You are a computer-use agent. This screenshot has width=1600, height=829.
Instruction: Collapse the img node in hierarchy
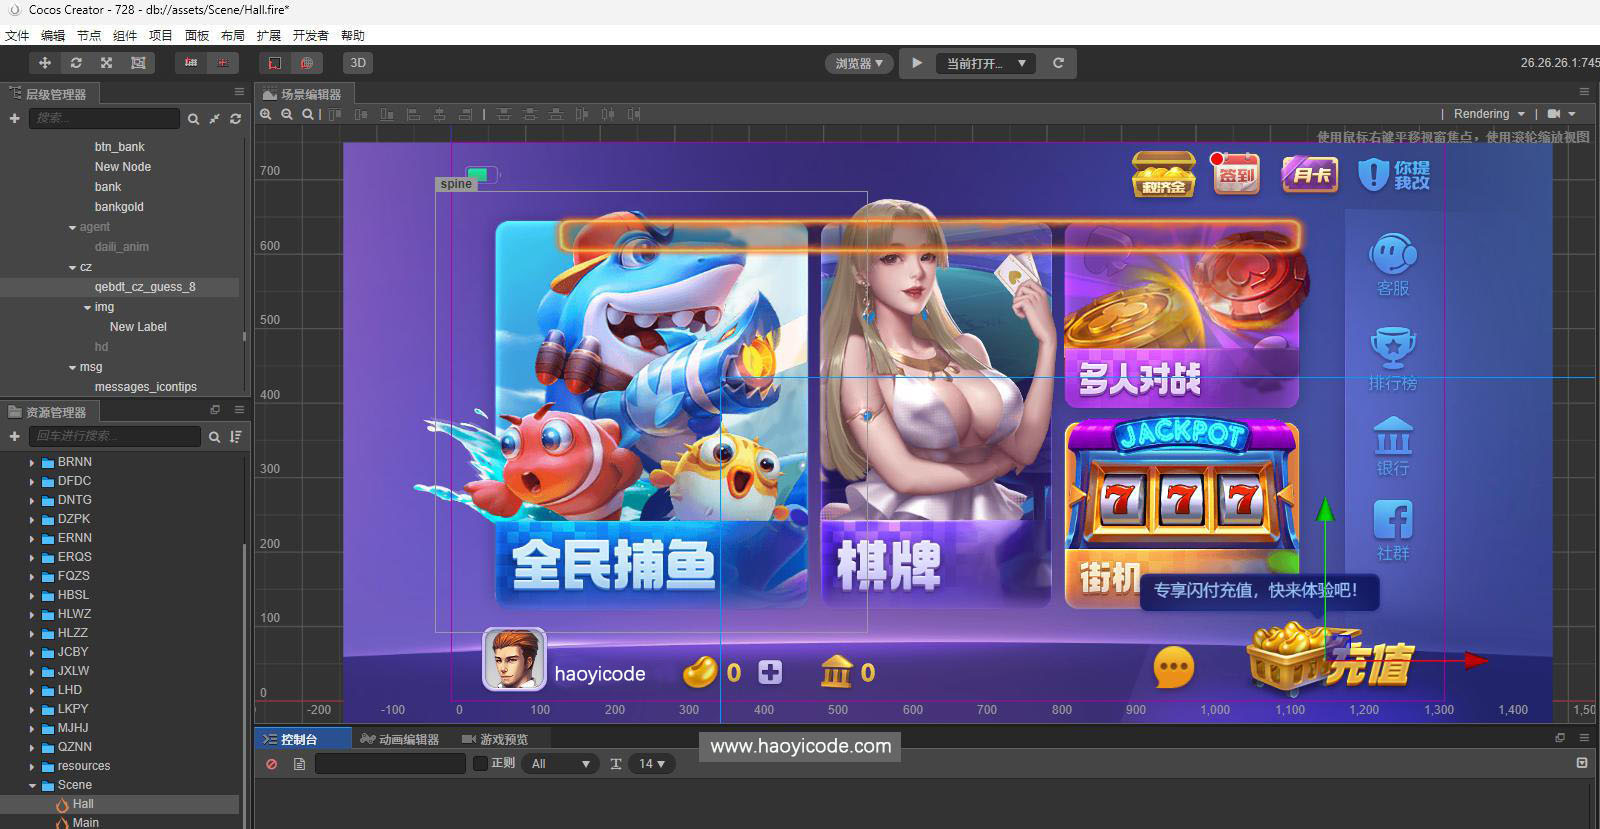click(x=87, y=308)
